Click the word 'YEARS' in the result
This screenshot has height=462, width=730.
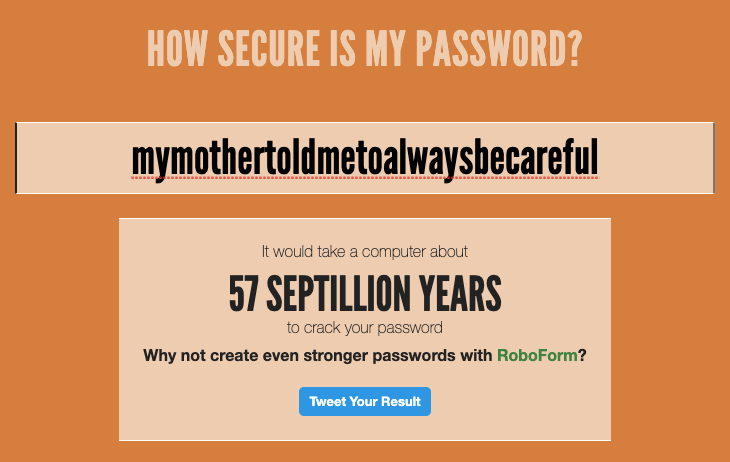click(x=461, y=294)
